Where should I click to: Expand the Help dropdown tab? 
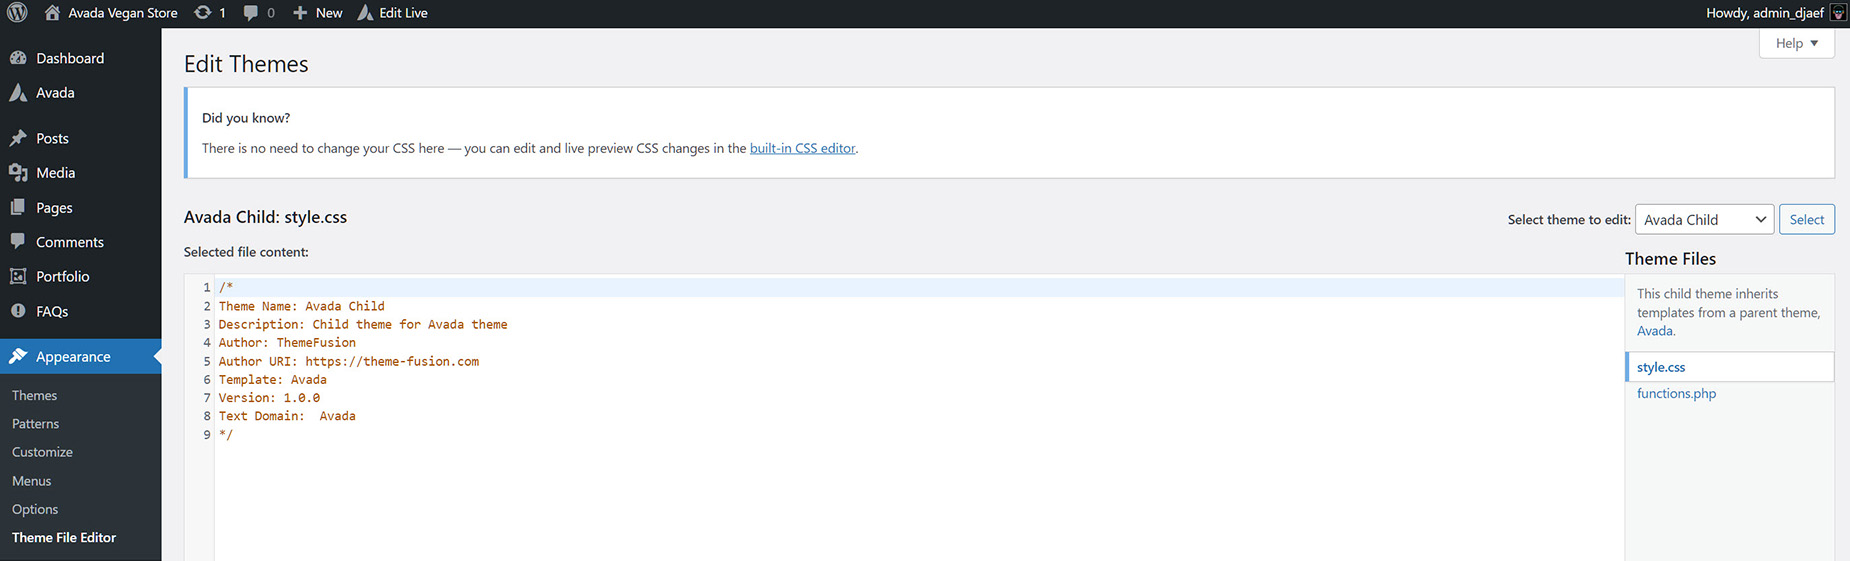[x=1796, y=43]
